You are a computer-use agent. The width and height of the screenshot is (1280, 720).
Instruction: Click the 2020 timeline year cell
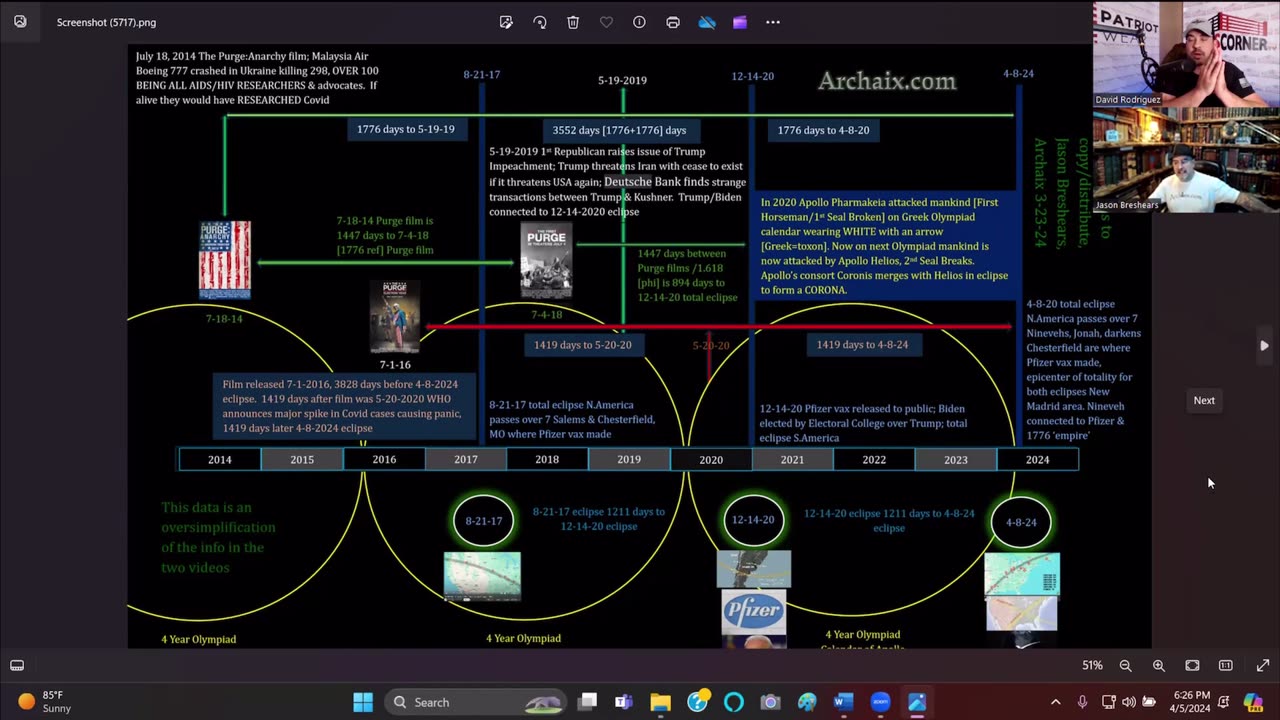tap(711, 460)
